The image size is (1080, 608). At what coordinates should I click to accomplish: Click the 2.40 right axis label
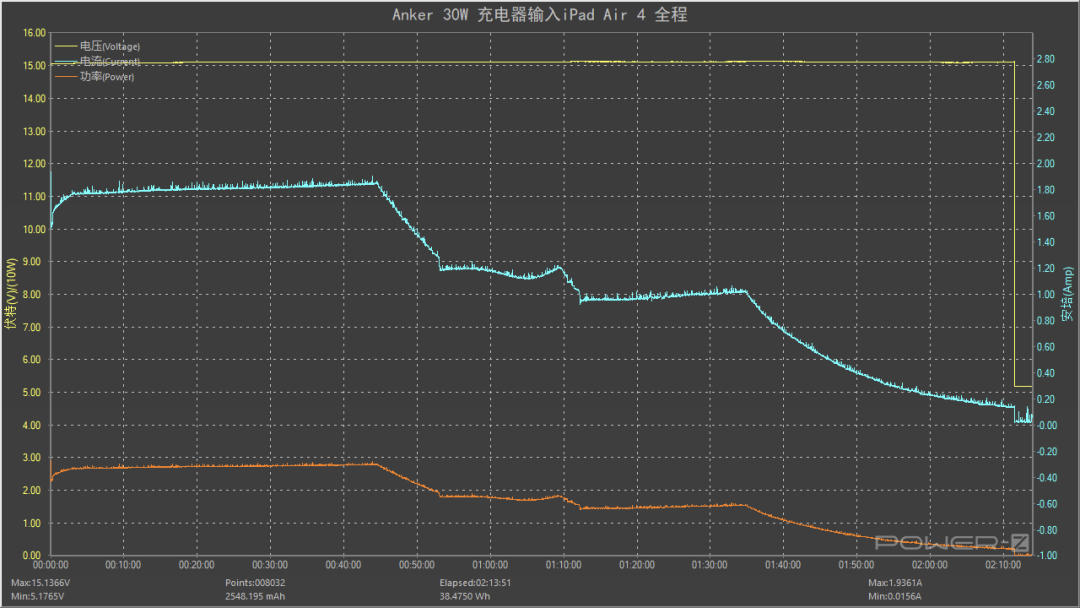1046,112
